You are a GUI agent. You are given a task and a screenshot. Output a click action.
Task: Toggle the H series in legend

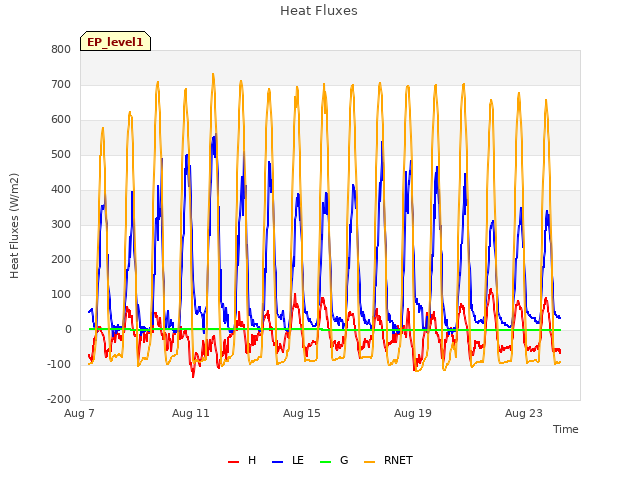242,460
